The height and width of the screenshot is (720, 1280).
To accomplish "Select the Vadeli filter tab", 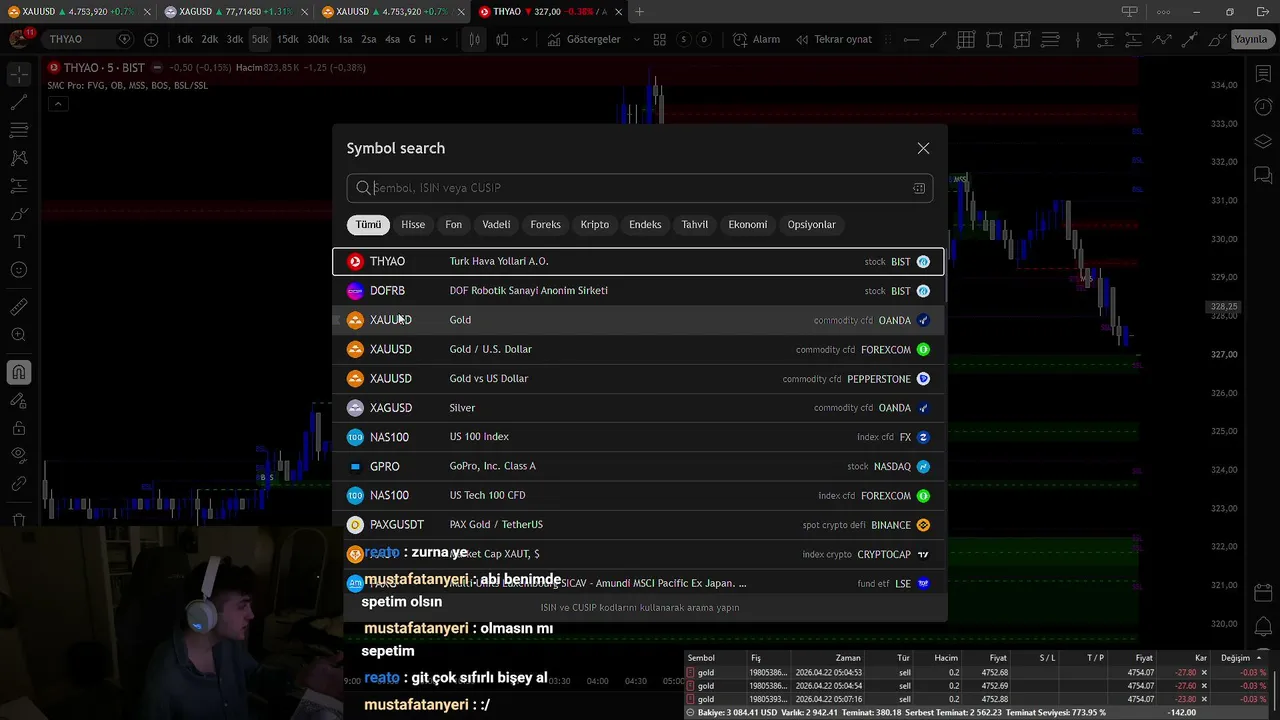I will point(496,225).
